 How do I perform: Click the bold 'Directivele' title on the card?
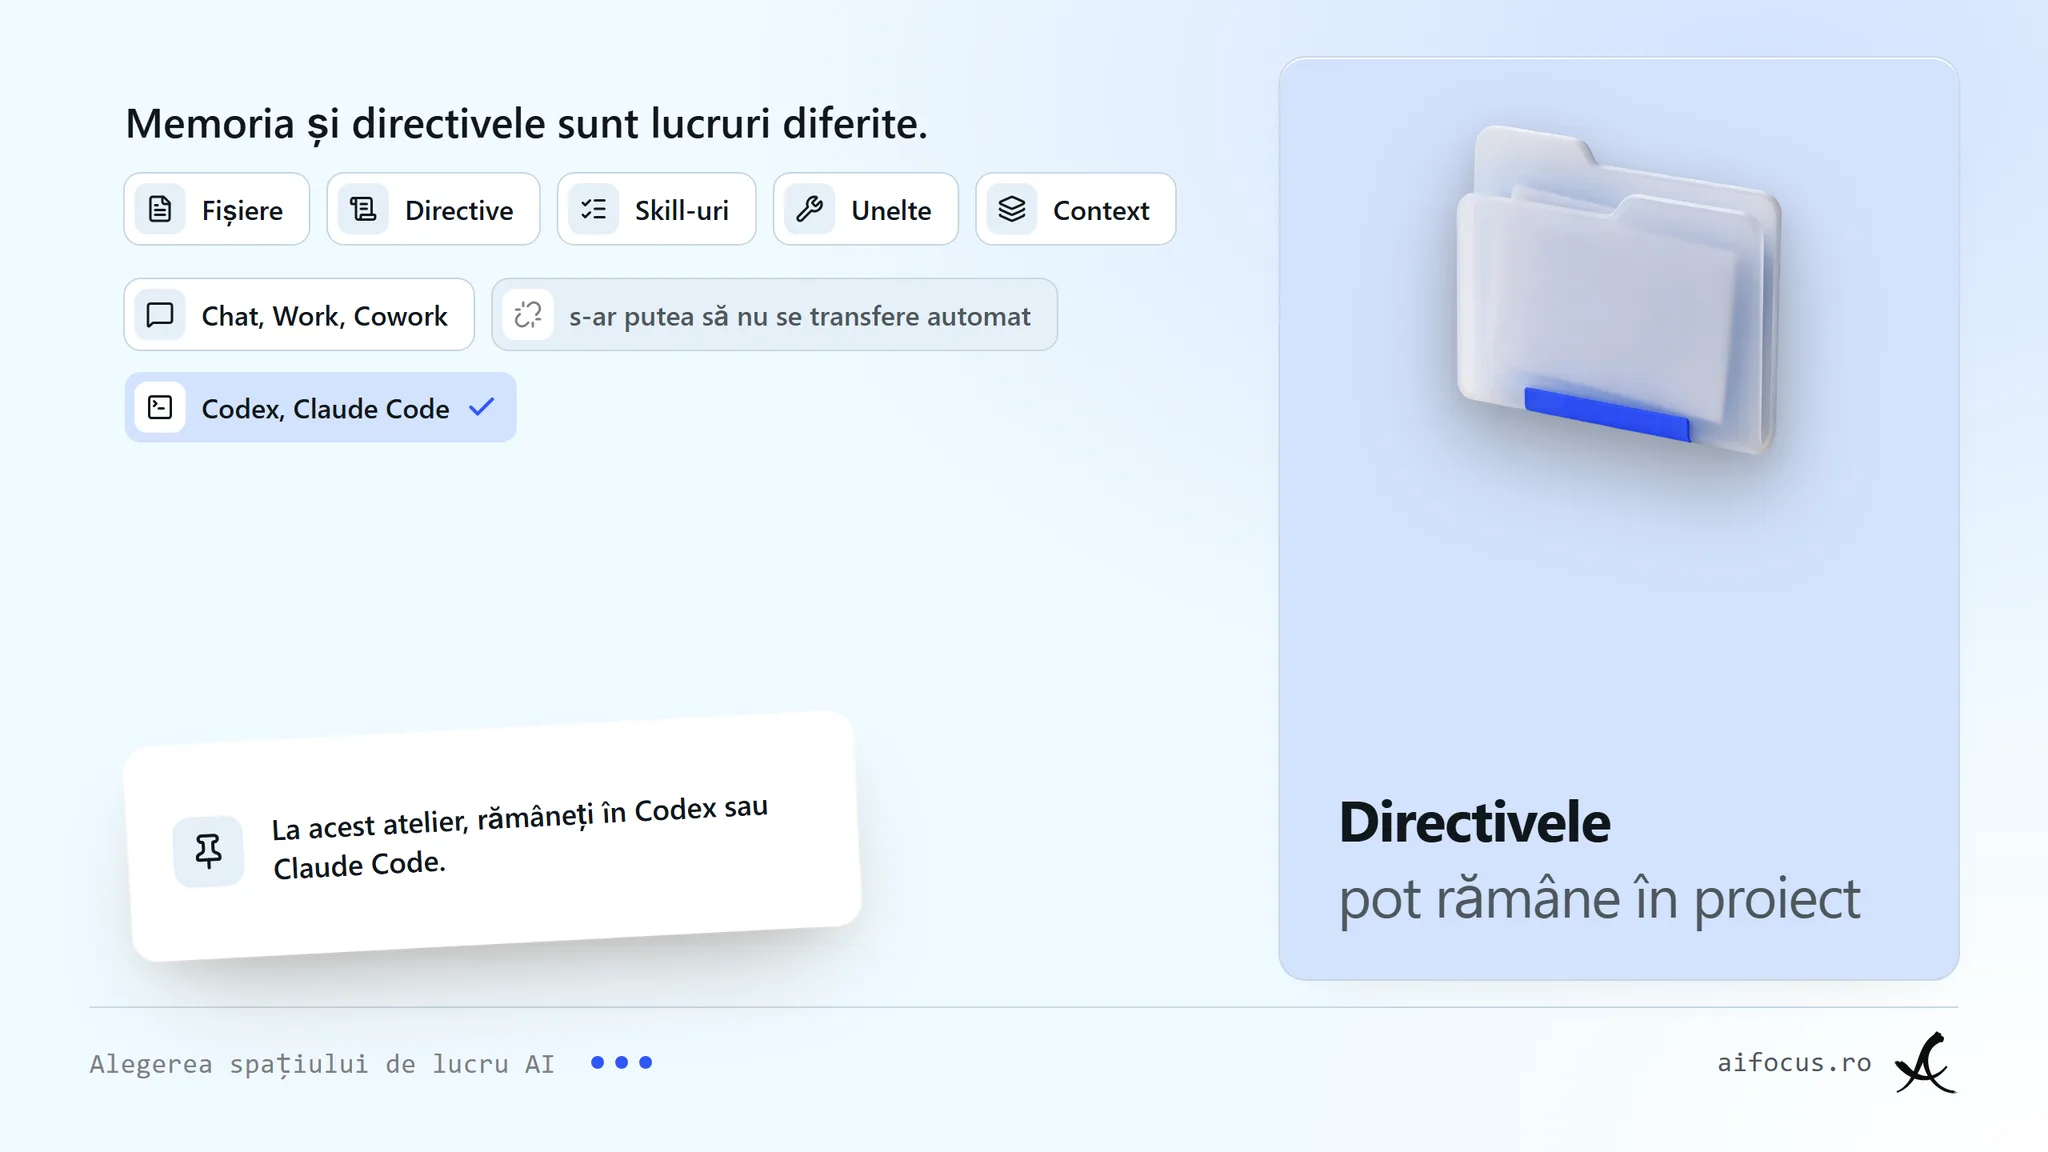1474,822
